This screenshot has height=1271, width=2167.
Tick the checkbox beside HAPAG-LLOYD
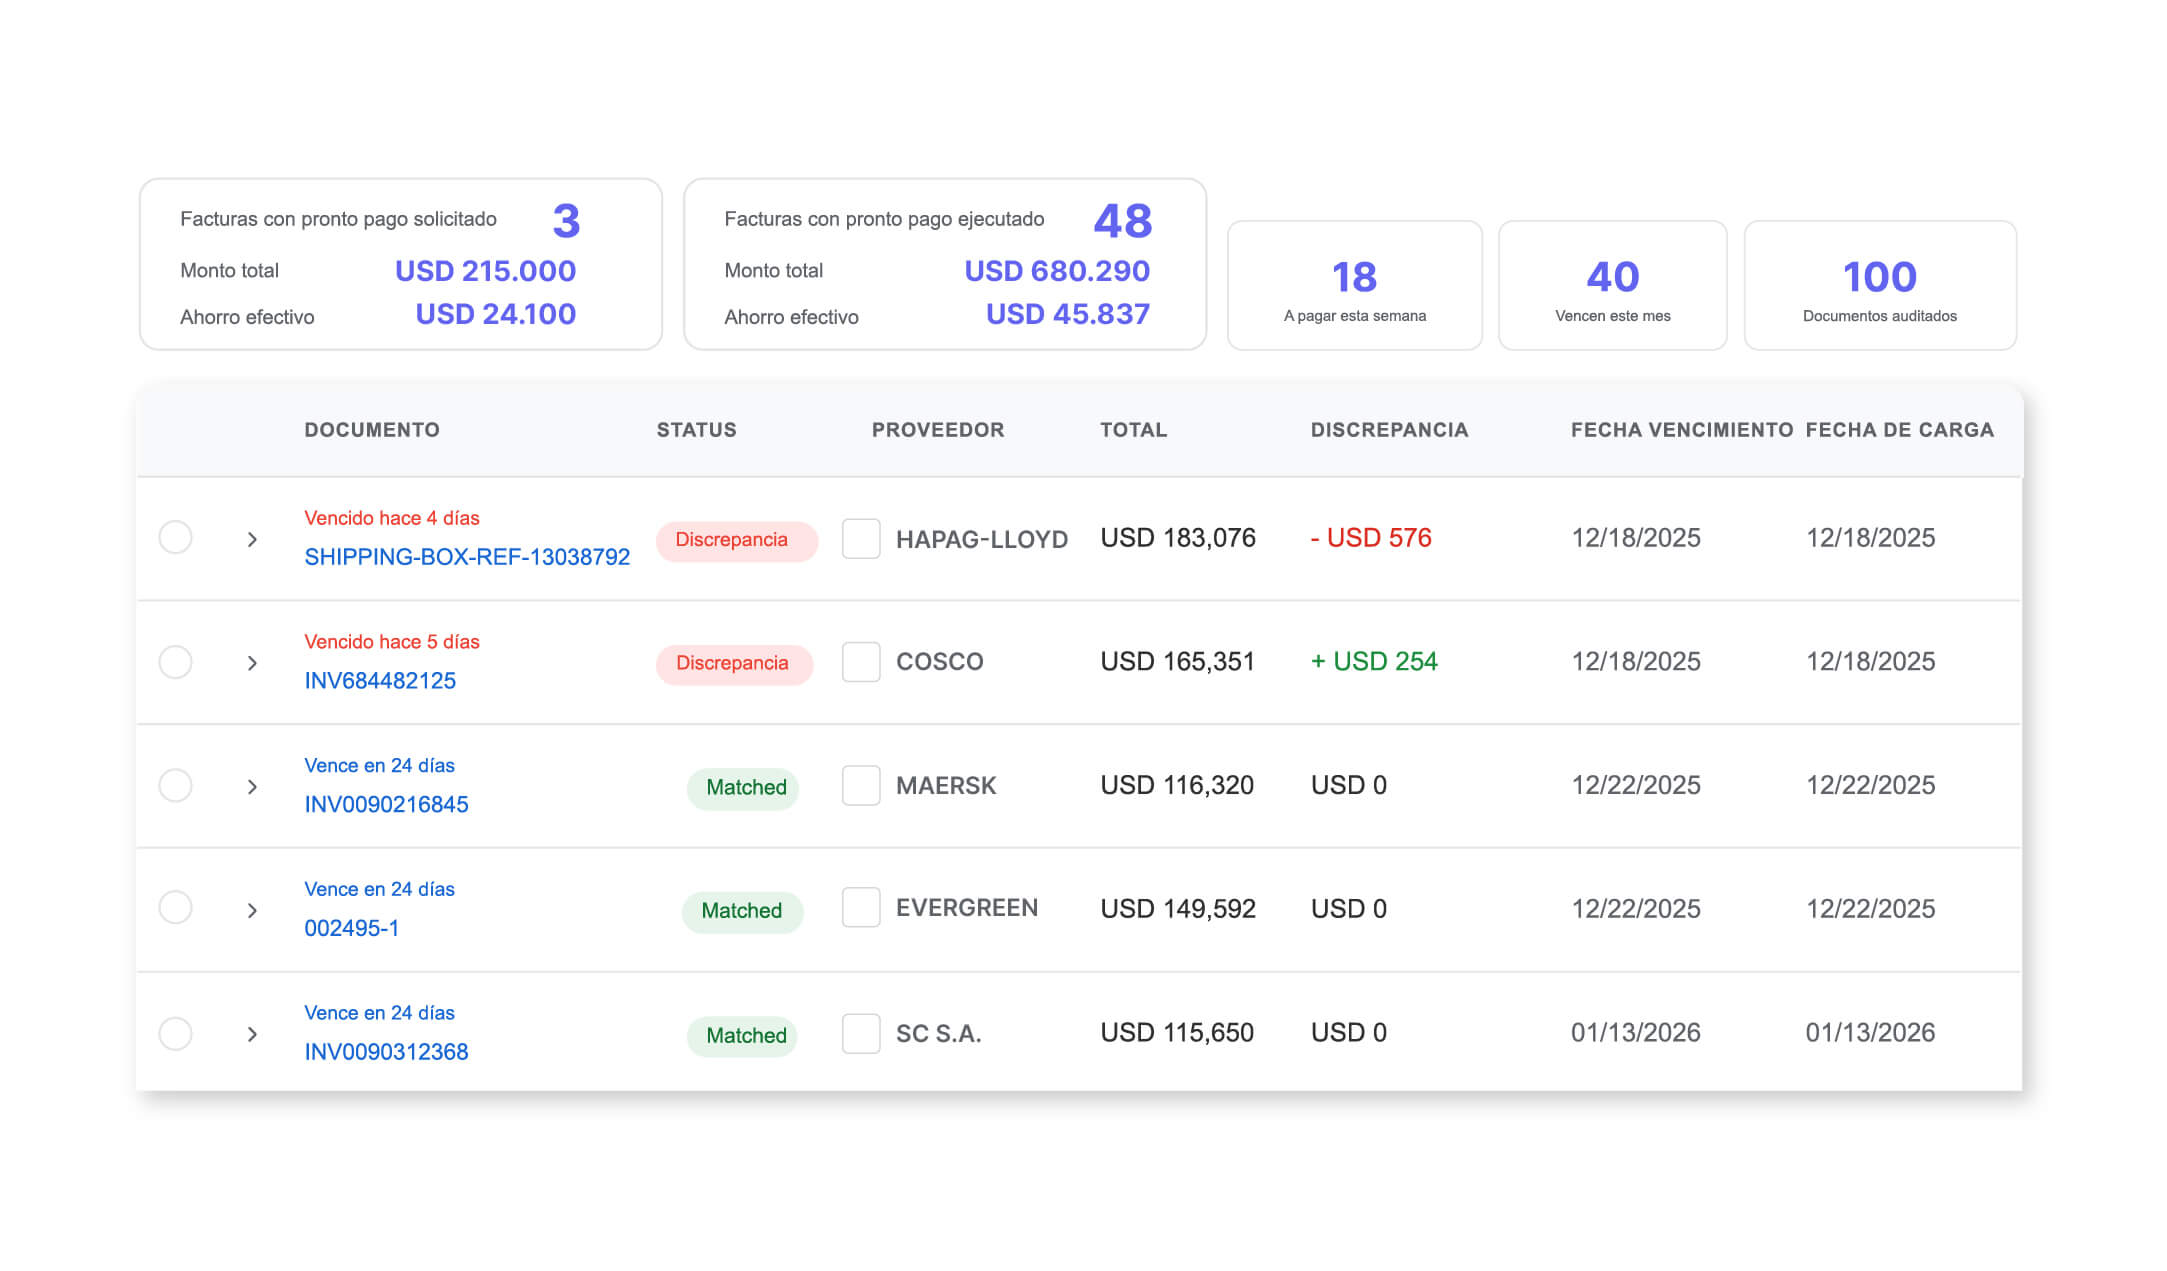pyautogui.click(x=861, y=539)
